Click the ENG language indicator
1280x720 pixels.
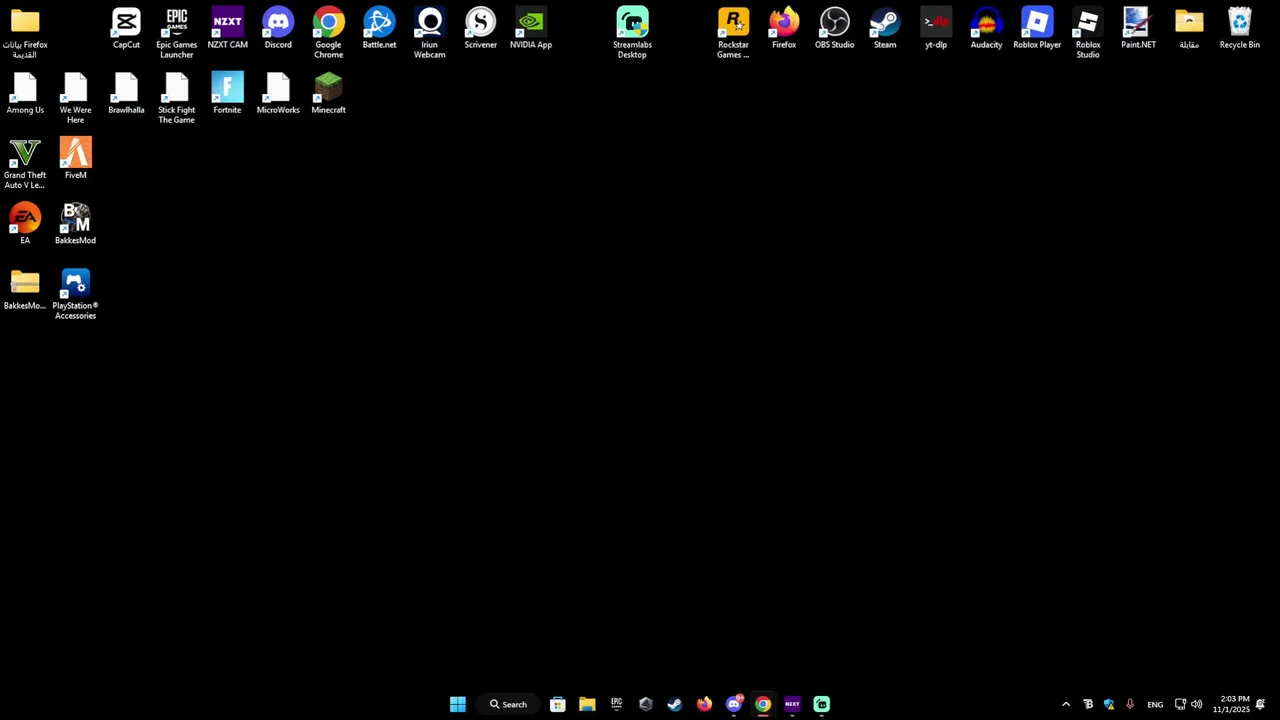pyautogui.click(x=1155, y=704)
